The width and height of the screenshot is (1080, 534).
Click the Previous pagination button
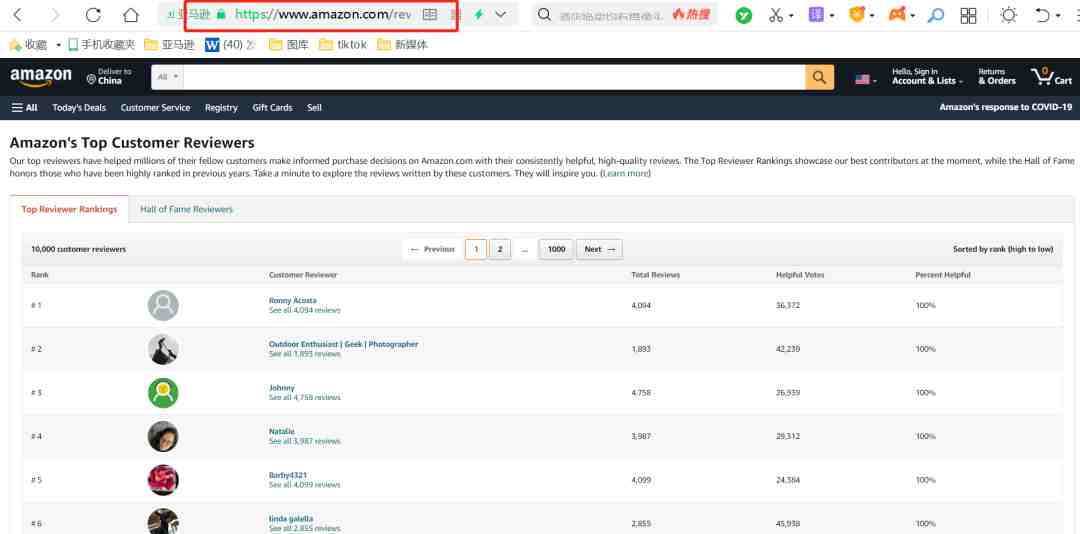click(x=432, y=249)
